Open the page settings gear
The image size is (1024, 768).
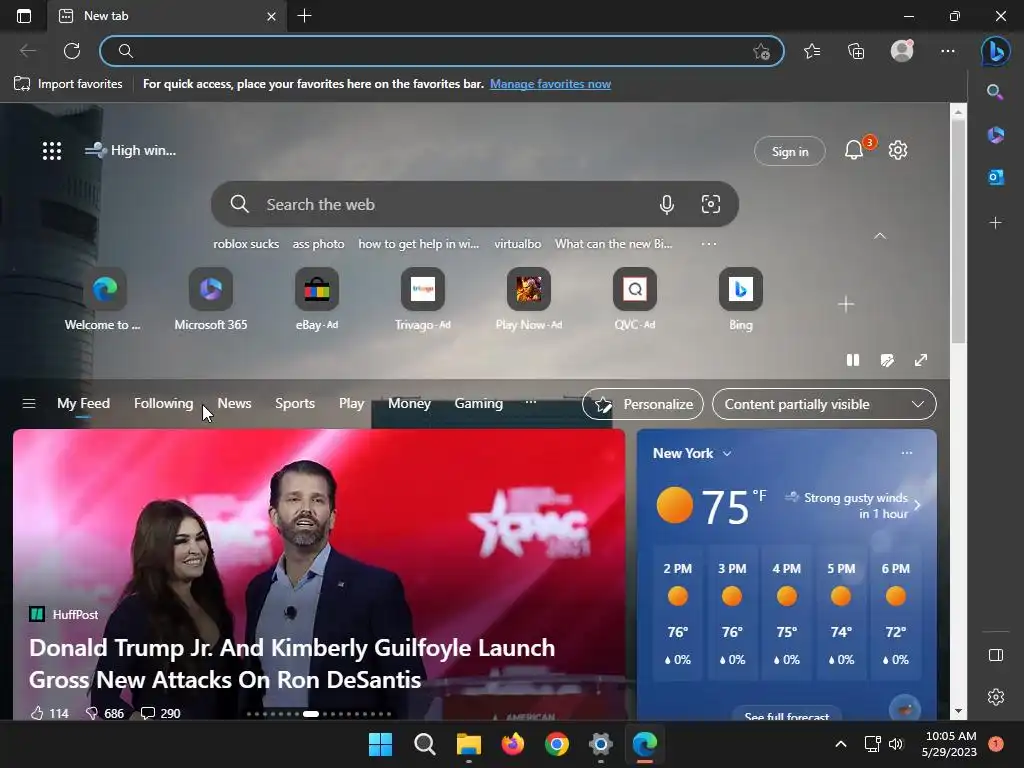click(x=898, y=150)
